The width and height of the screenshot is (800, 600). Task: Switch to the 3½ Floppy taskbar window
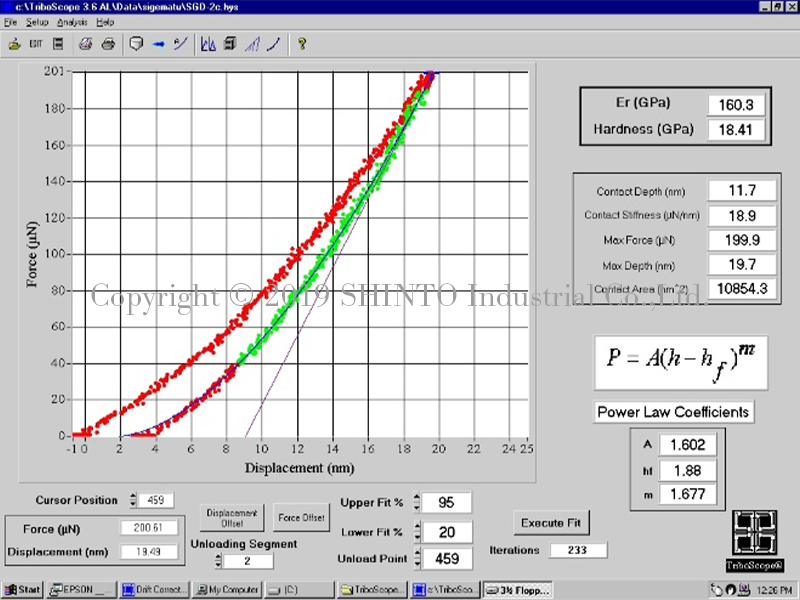point(518,590)
